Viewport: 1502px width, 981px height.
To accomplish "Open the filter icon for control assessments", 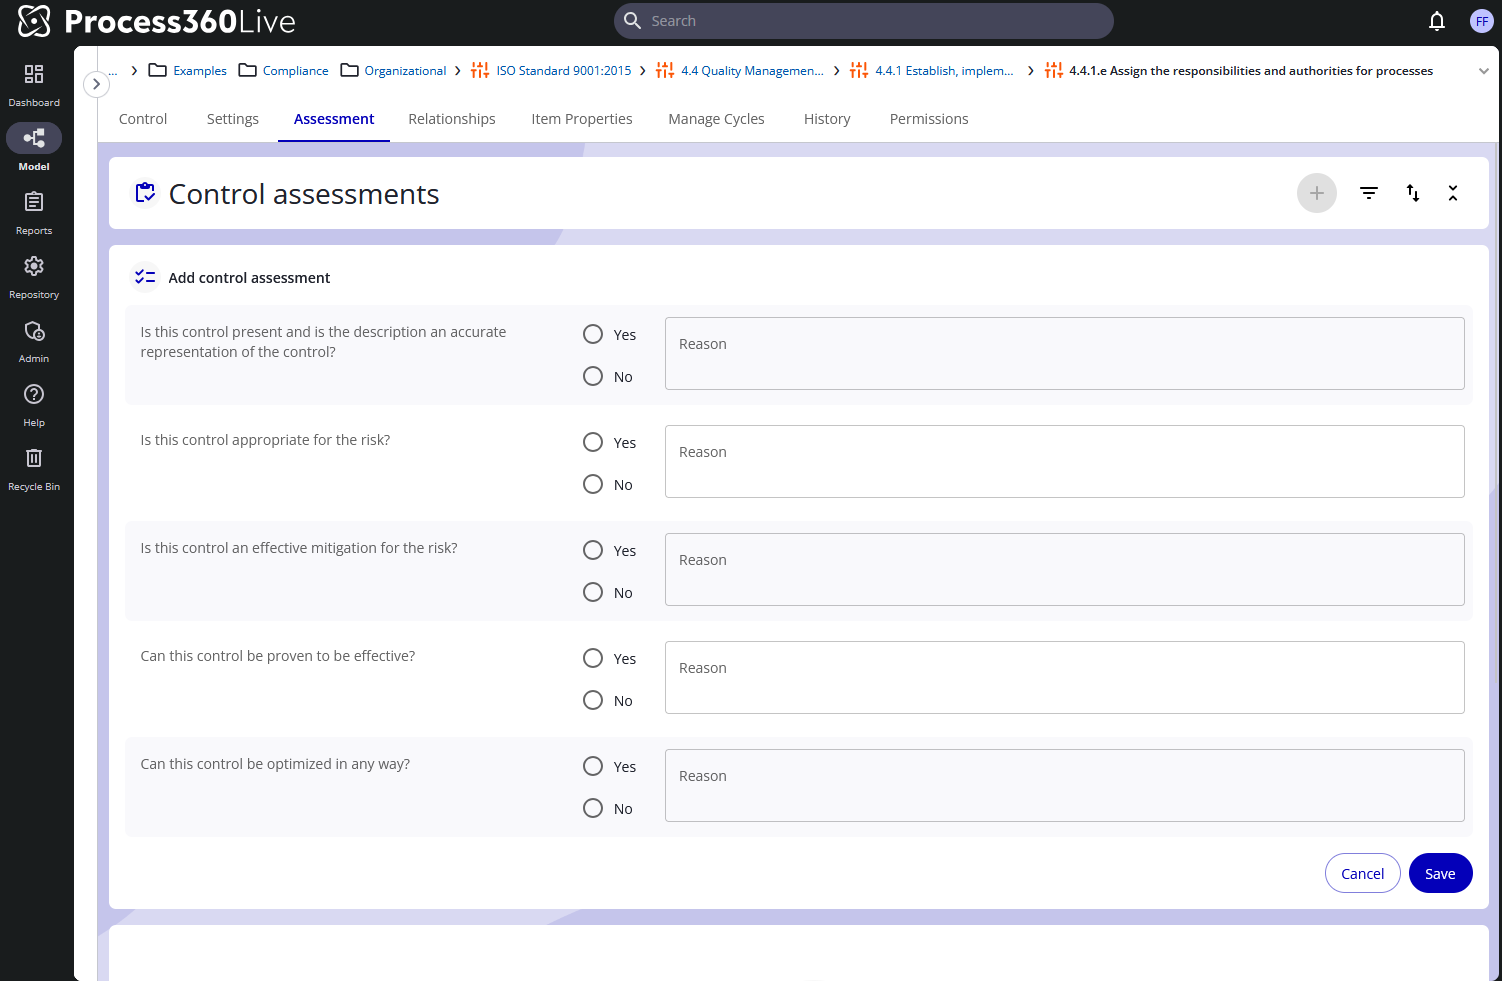I will (x=1369, y=193).
